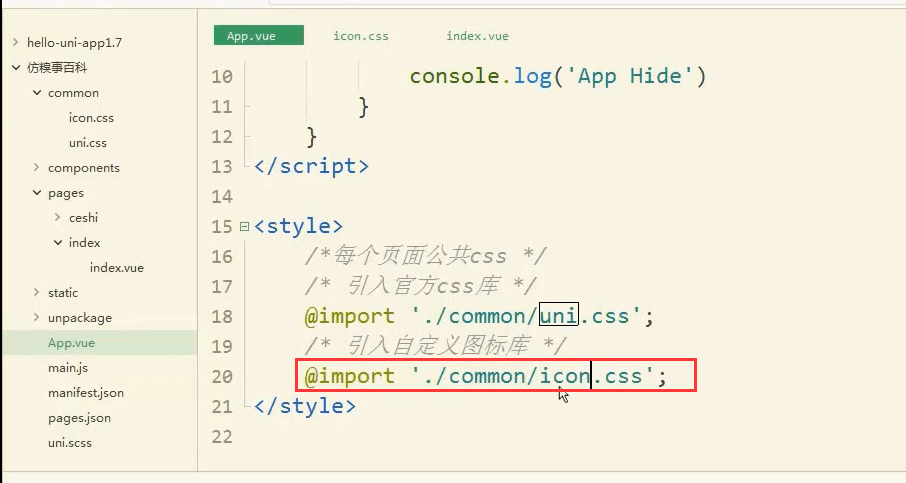Click the 每个页面公共css comment
The width and height of the screenshot is (906, 483).
(x=425, y=256)
